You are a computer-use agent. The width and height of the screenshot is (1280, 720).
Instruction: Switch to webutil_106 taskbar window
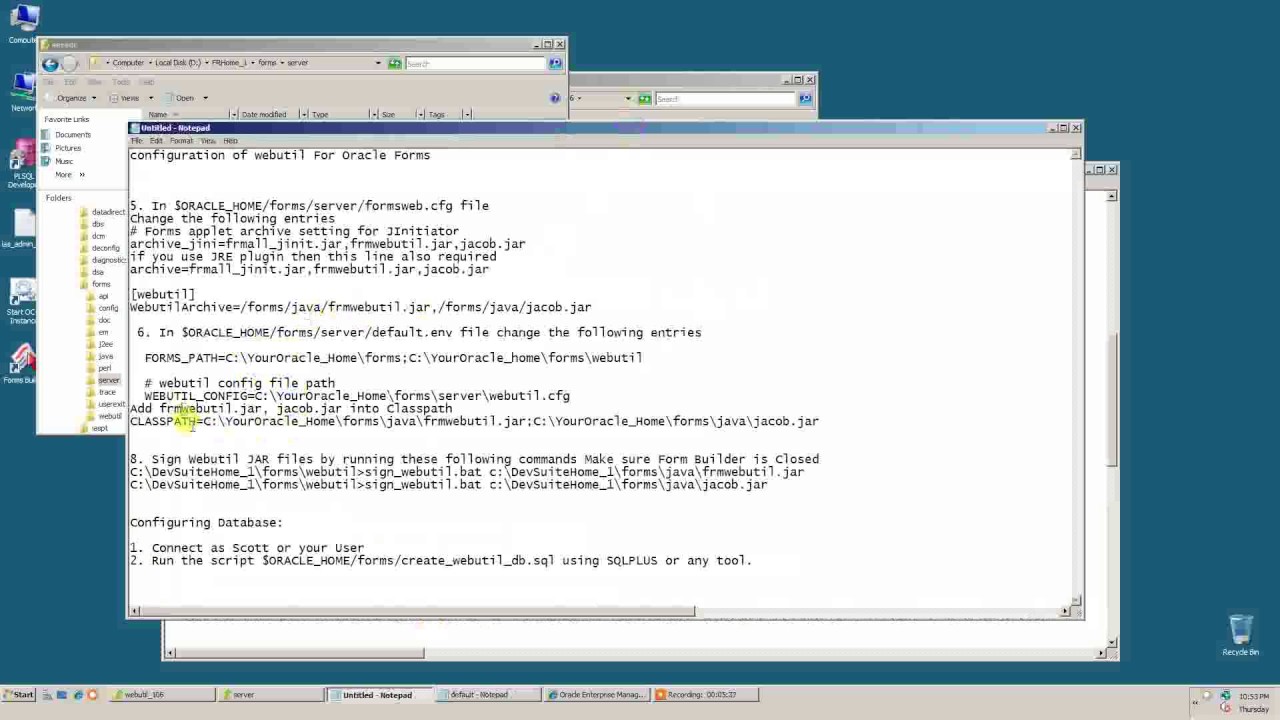(x=160, y=695)
